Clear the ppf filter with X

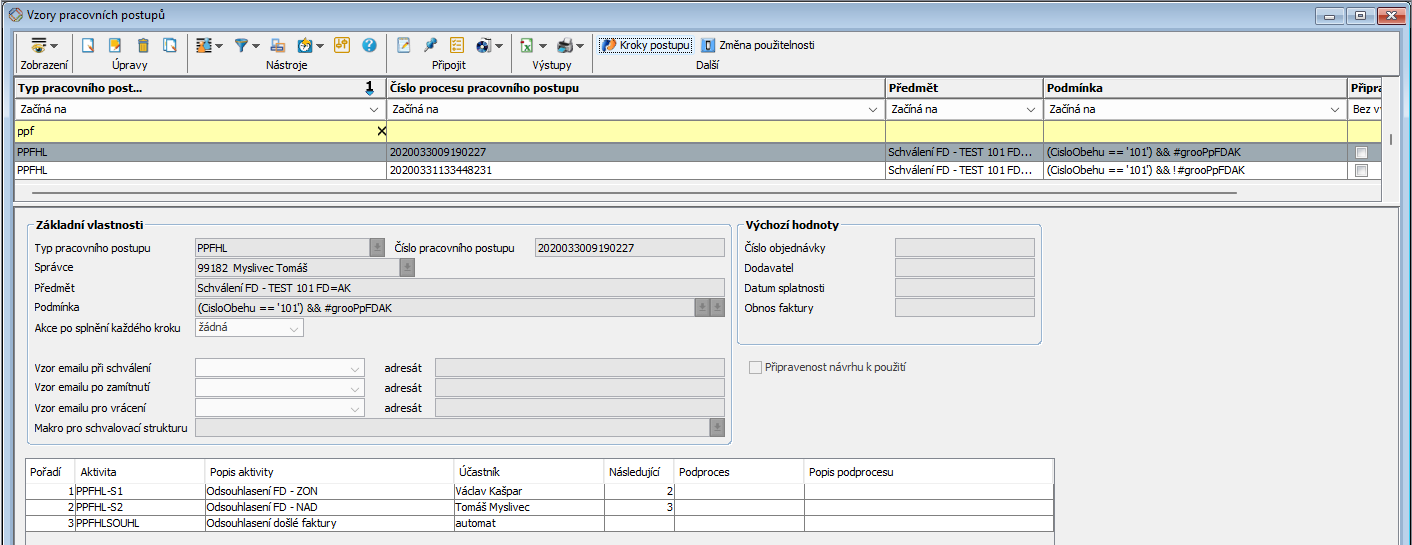click(381, 131)
